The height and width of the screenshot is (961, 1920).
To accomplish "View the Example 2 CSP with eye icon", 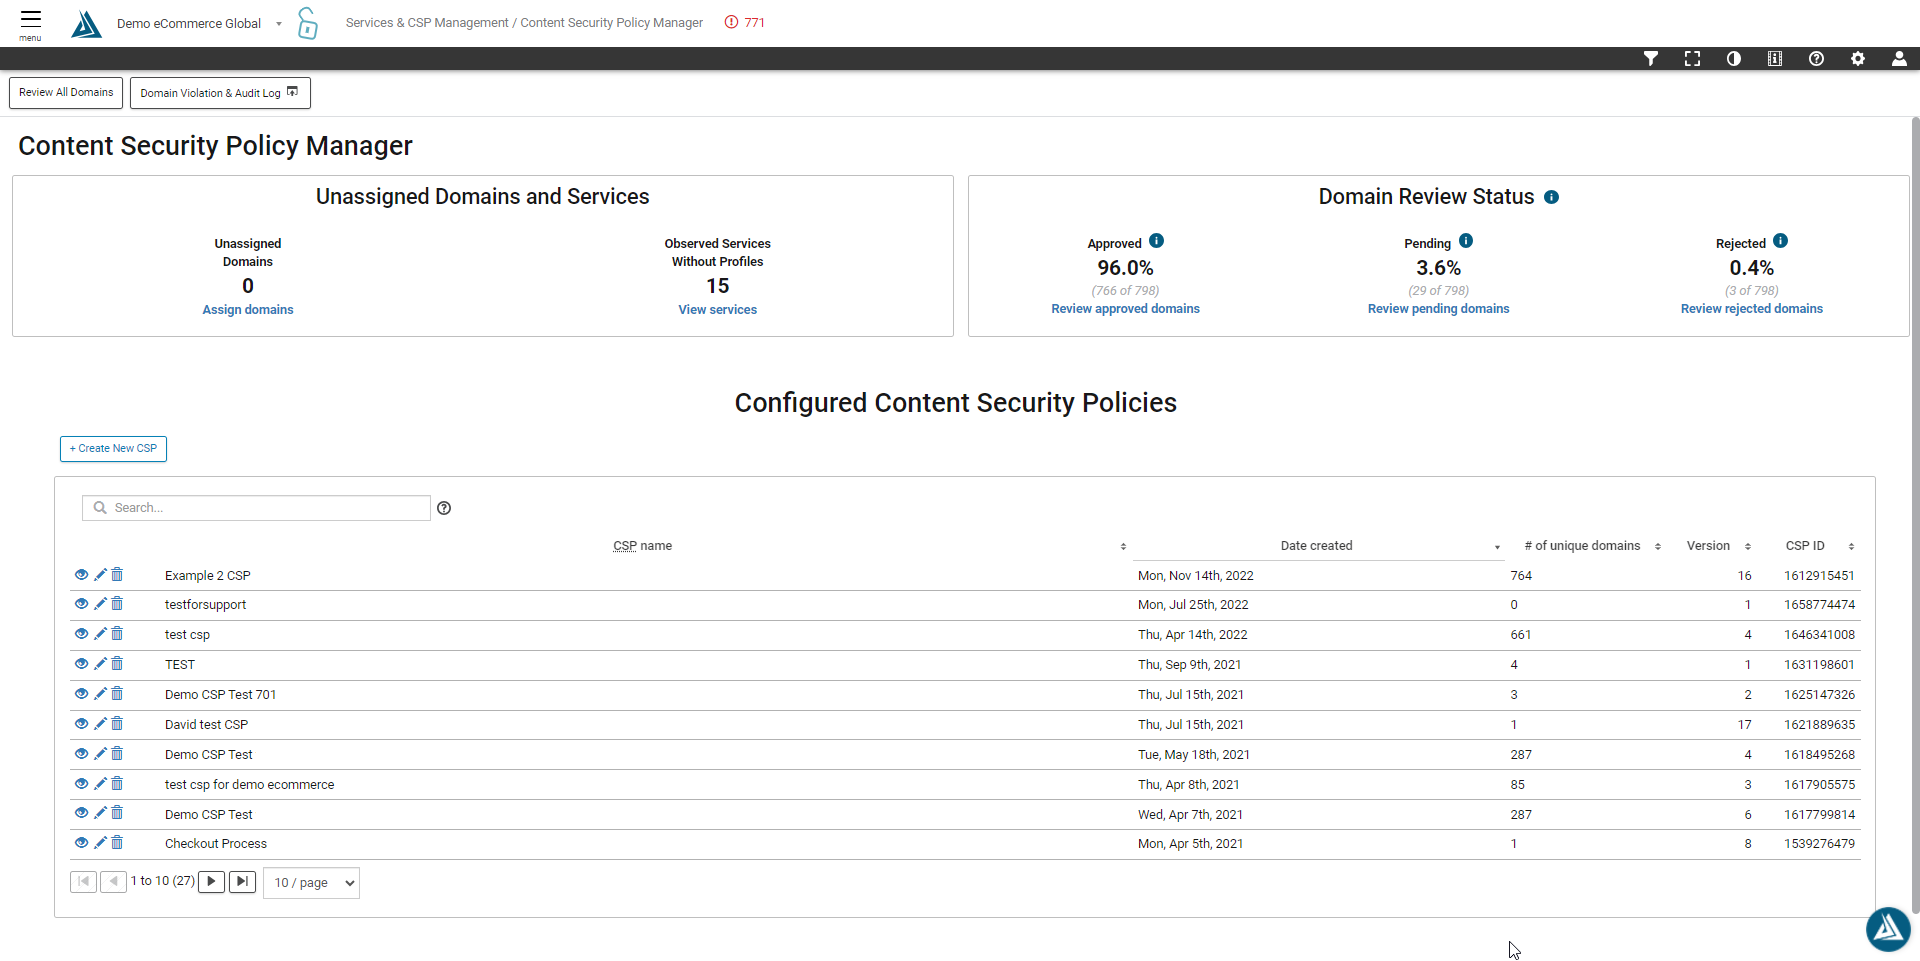I will coord(82,575).
